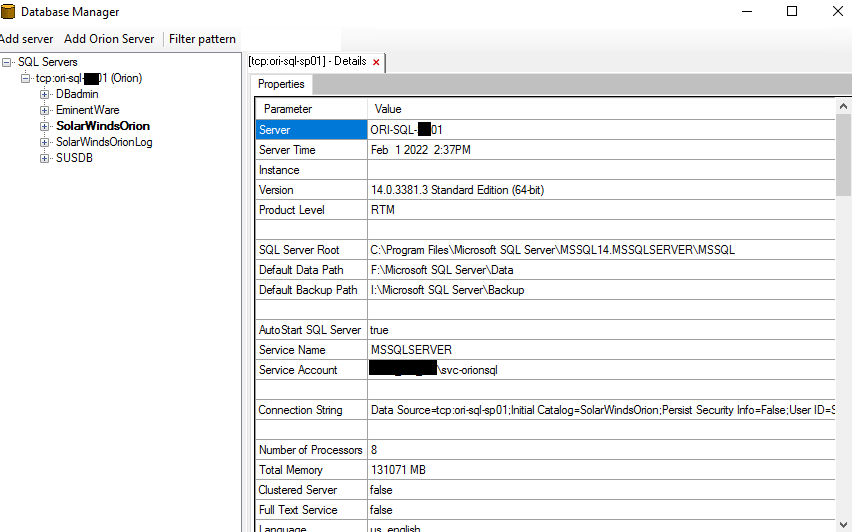Click the properties grid vertical scrollbar thumb
This screenshot has height=532, width=852.
(x=843, y=155)
